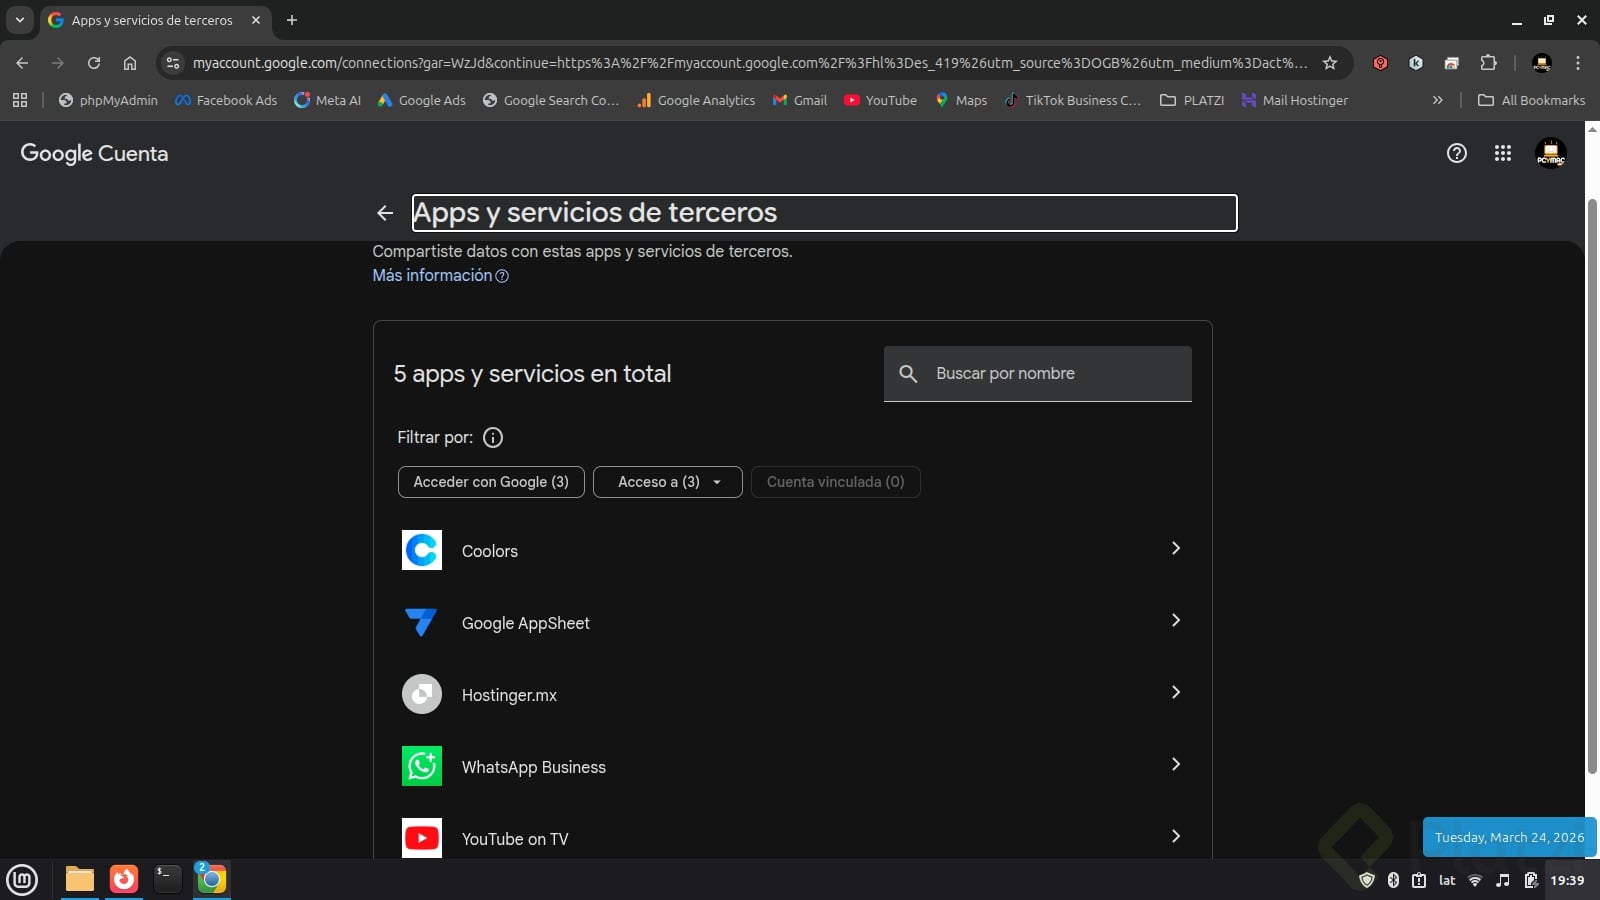Open the Gmail bookmark

(x=800, y=100)
